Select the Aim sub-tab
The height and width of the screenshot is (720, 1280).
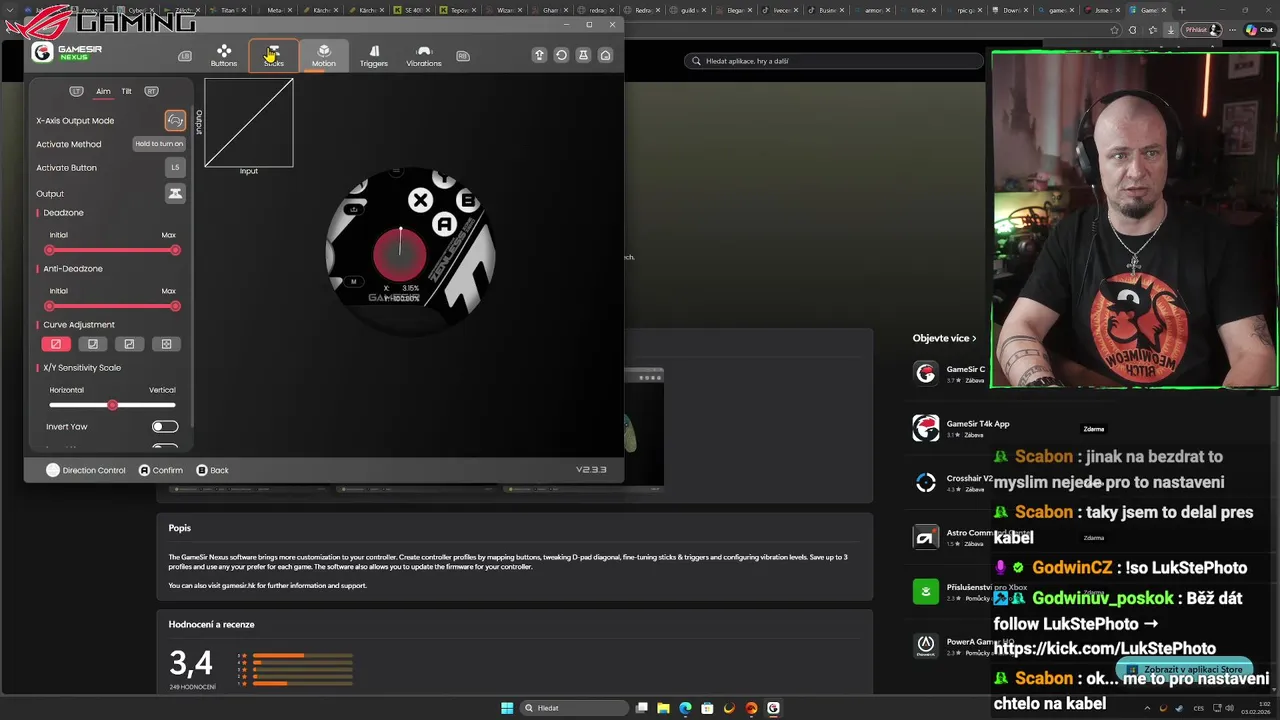103,91
